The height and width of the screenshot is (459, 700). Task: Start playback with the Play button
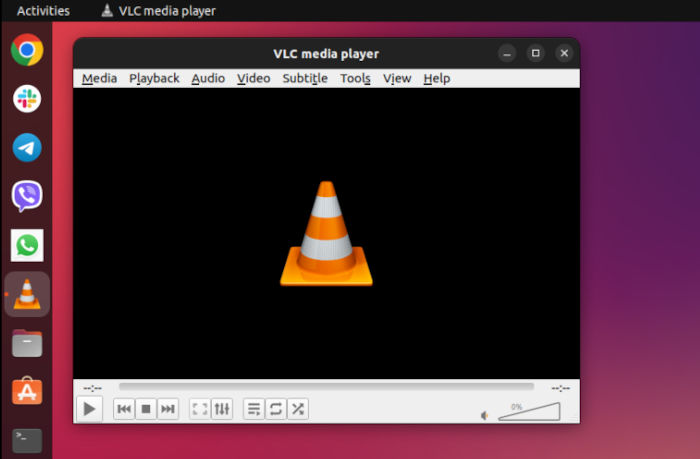tap(89, 409)
